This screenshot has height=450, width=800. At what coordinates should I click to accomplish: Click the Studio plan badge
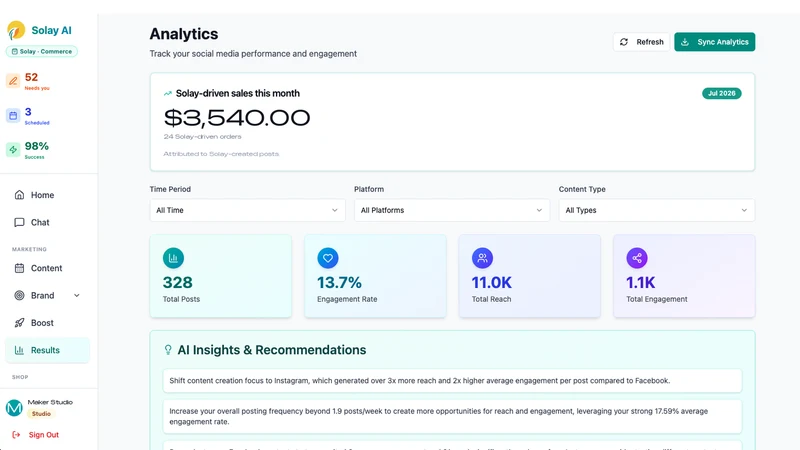pyautogui.click(x=41, y=414)
